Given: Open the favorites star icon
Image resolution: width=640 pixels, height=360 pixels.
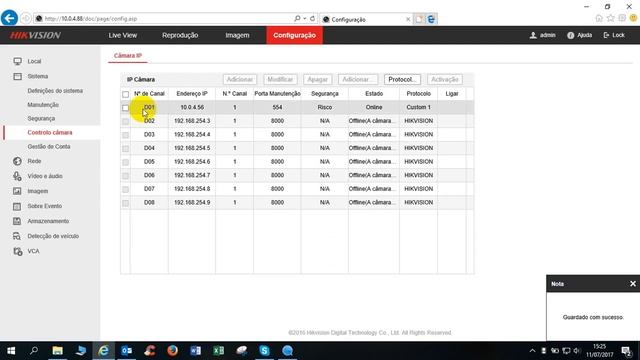Looking at the screenshot, I should point(610,18).
